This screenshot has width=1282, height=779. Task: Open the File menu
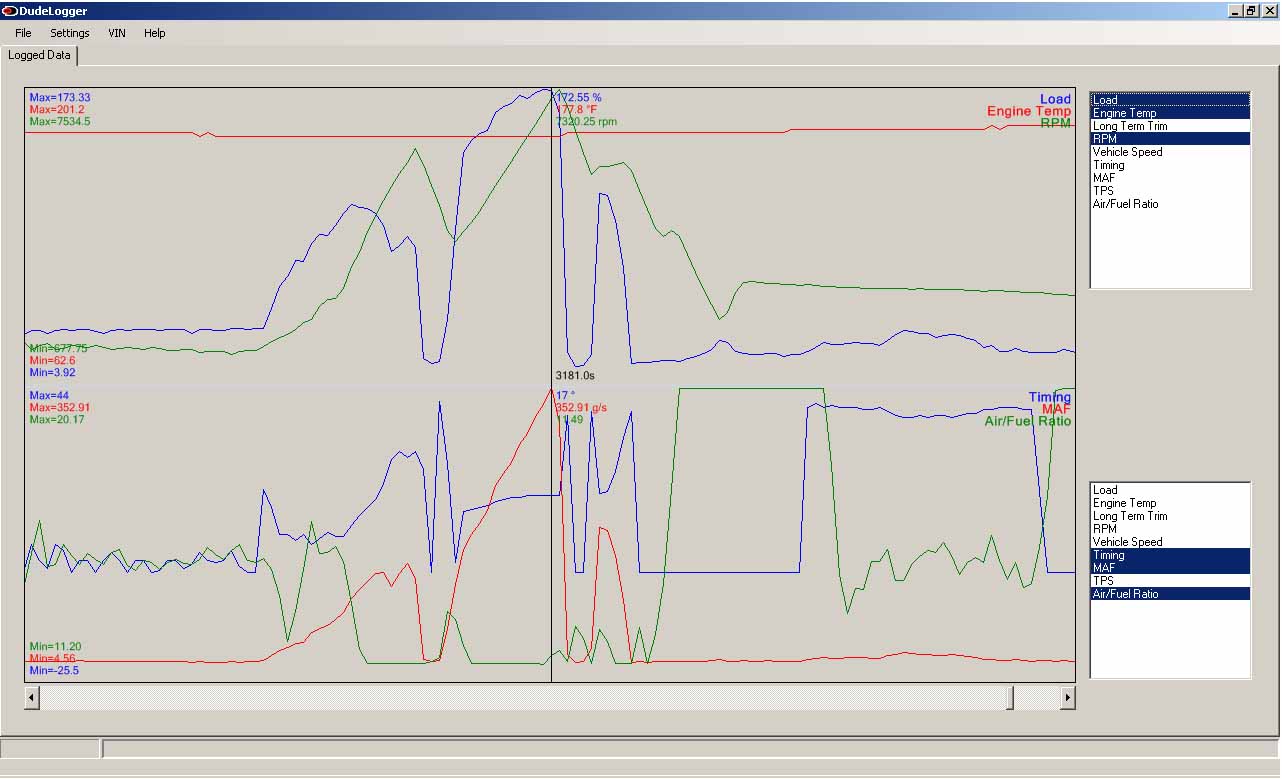click(x=23, y=33)
